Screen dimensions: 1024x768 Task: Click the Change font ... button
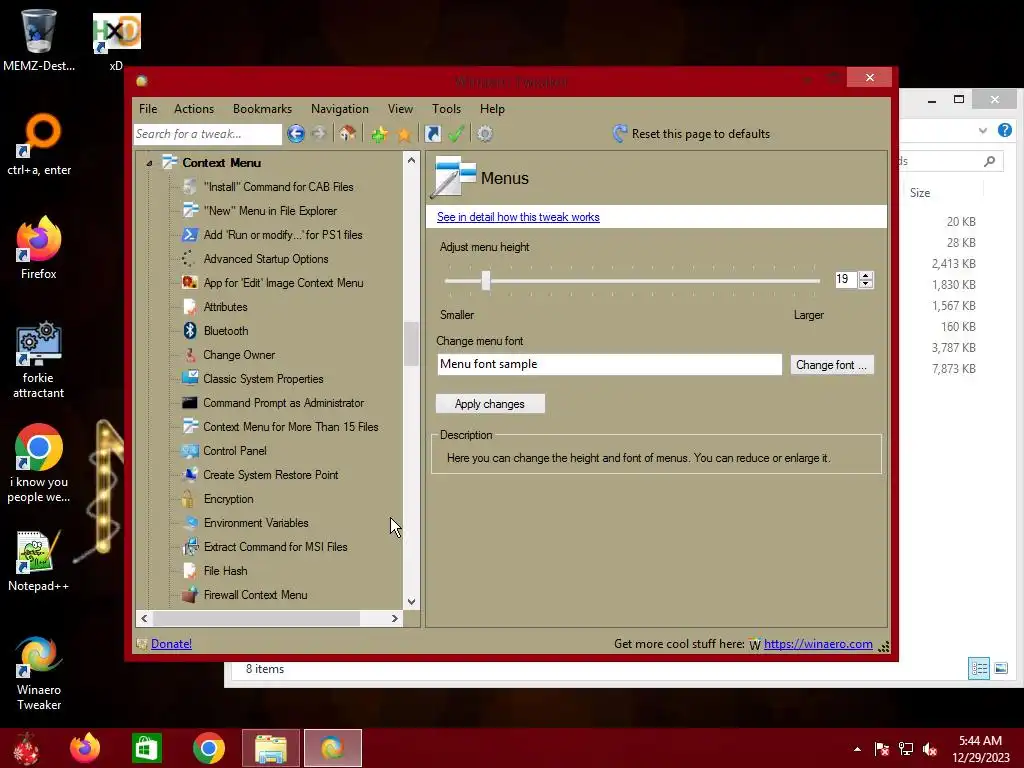tap(831, 365)
